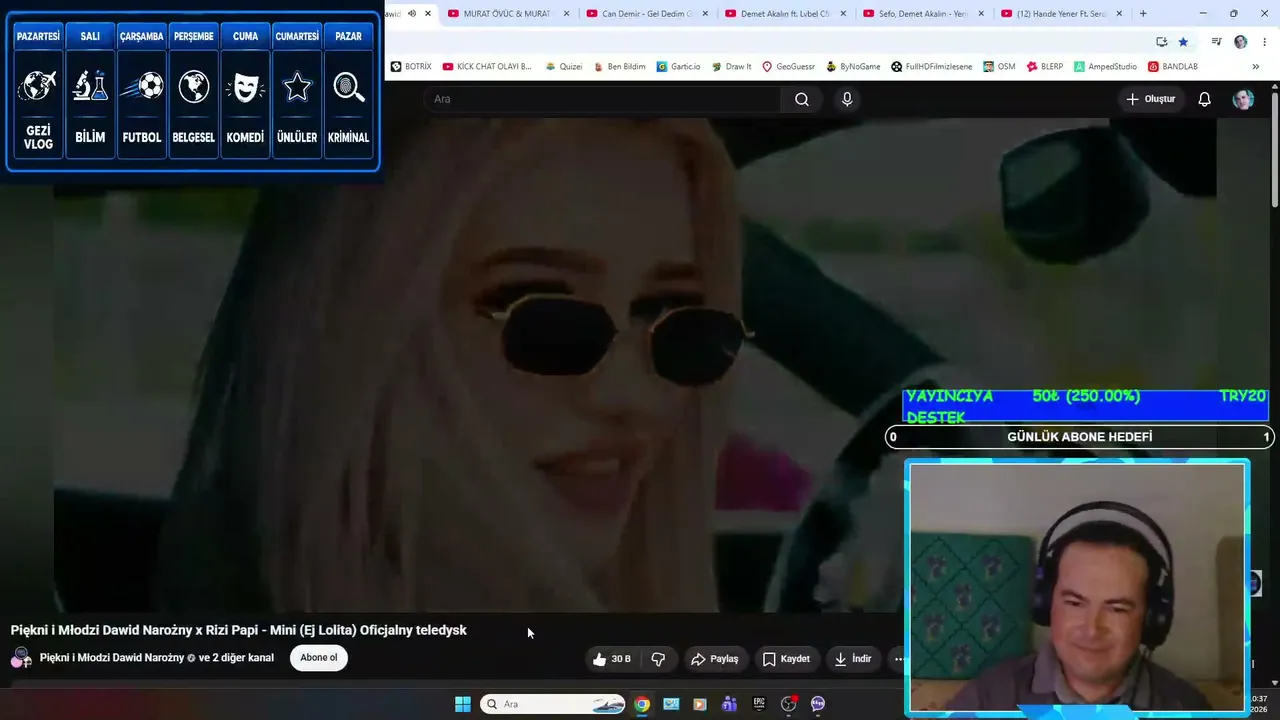The height and width of the screenshot is (720, 1280).
Task: Switch to Sefo, Demet Akalın tab
Action: tap(922, 14)
